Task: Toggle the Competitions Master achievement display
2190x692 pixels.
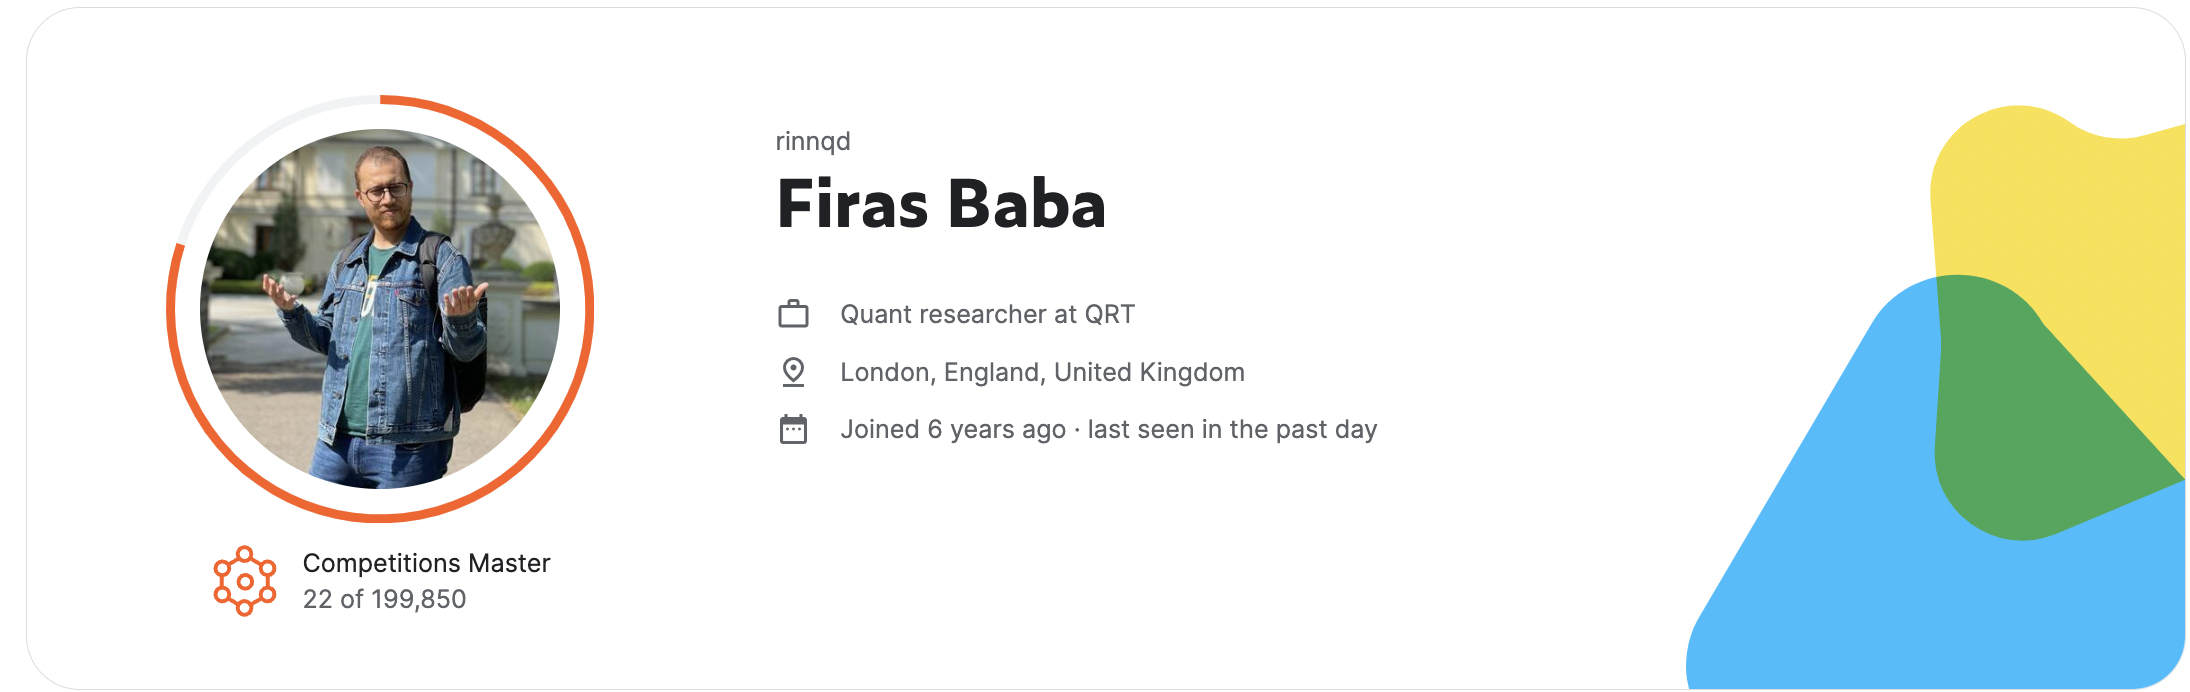Action: (427, 563)
